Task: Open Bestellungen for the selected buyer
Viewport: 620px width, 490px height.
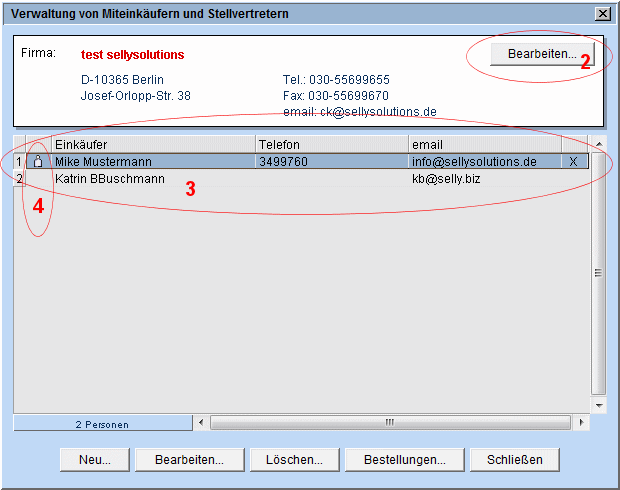Action: coord(405,460)
